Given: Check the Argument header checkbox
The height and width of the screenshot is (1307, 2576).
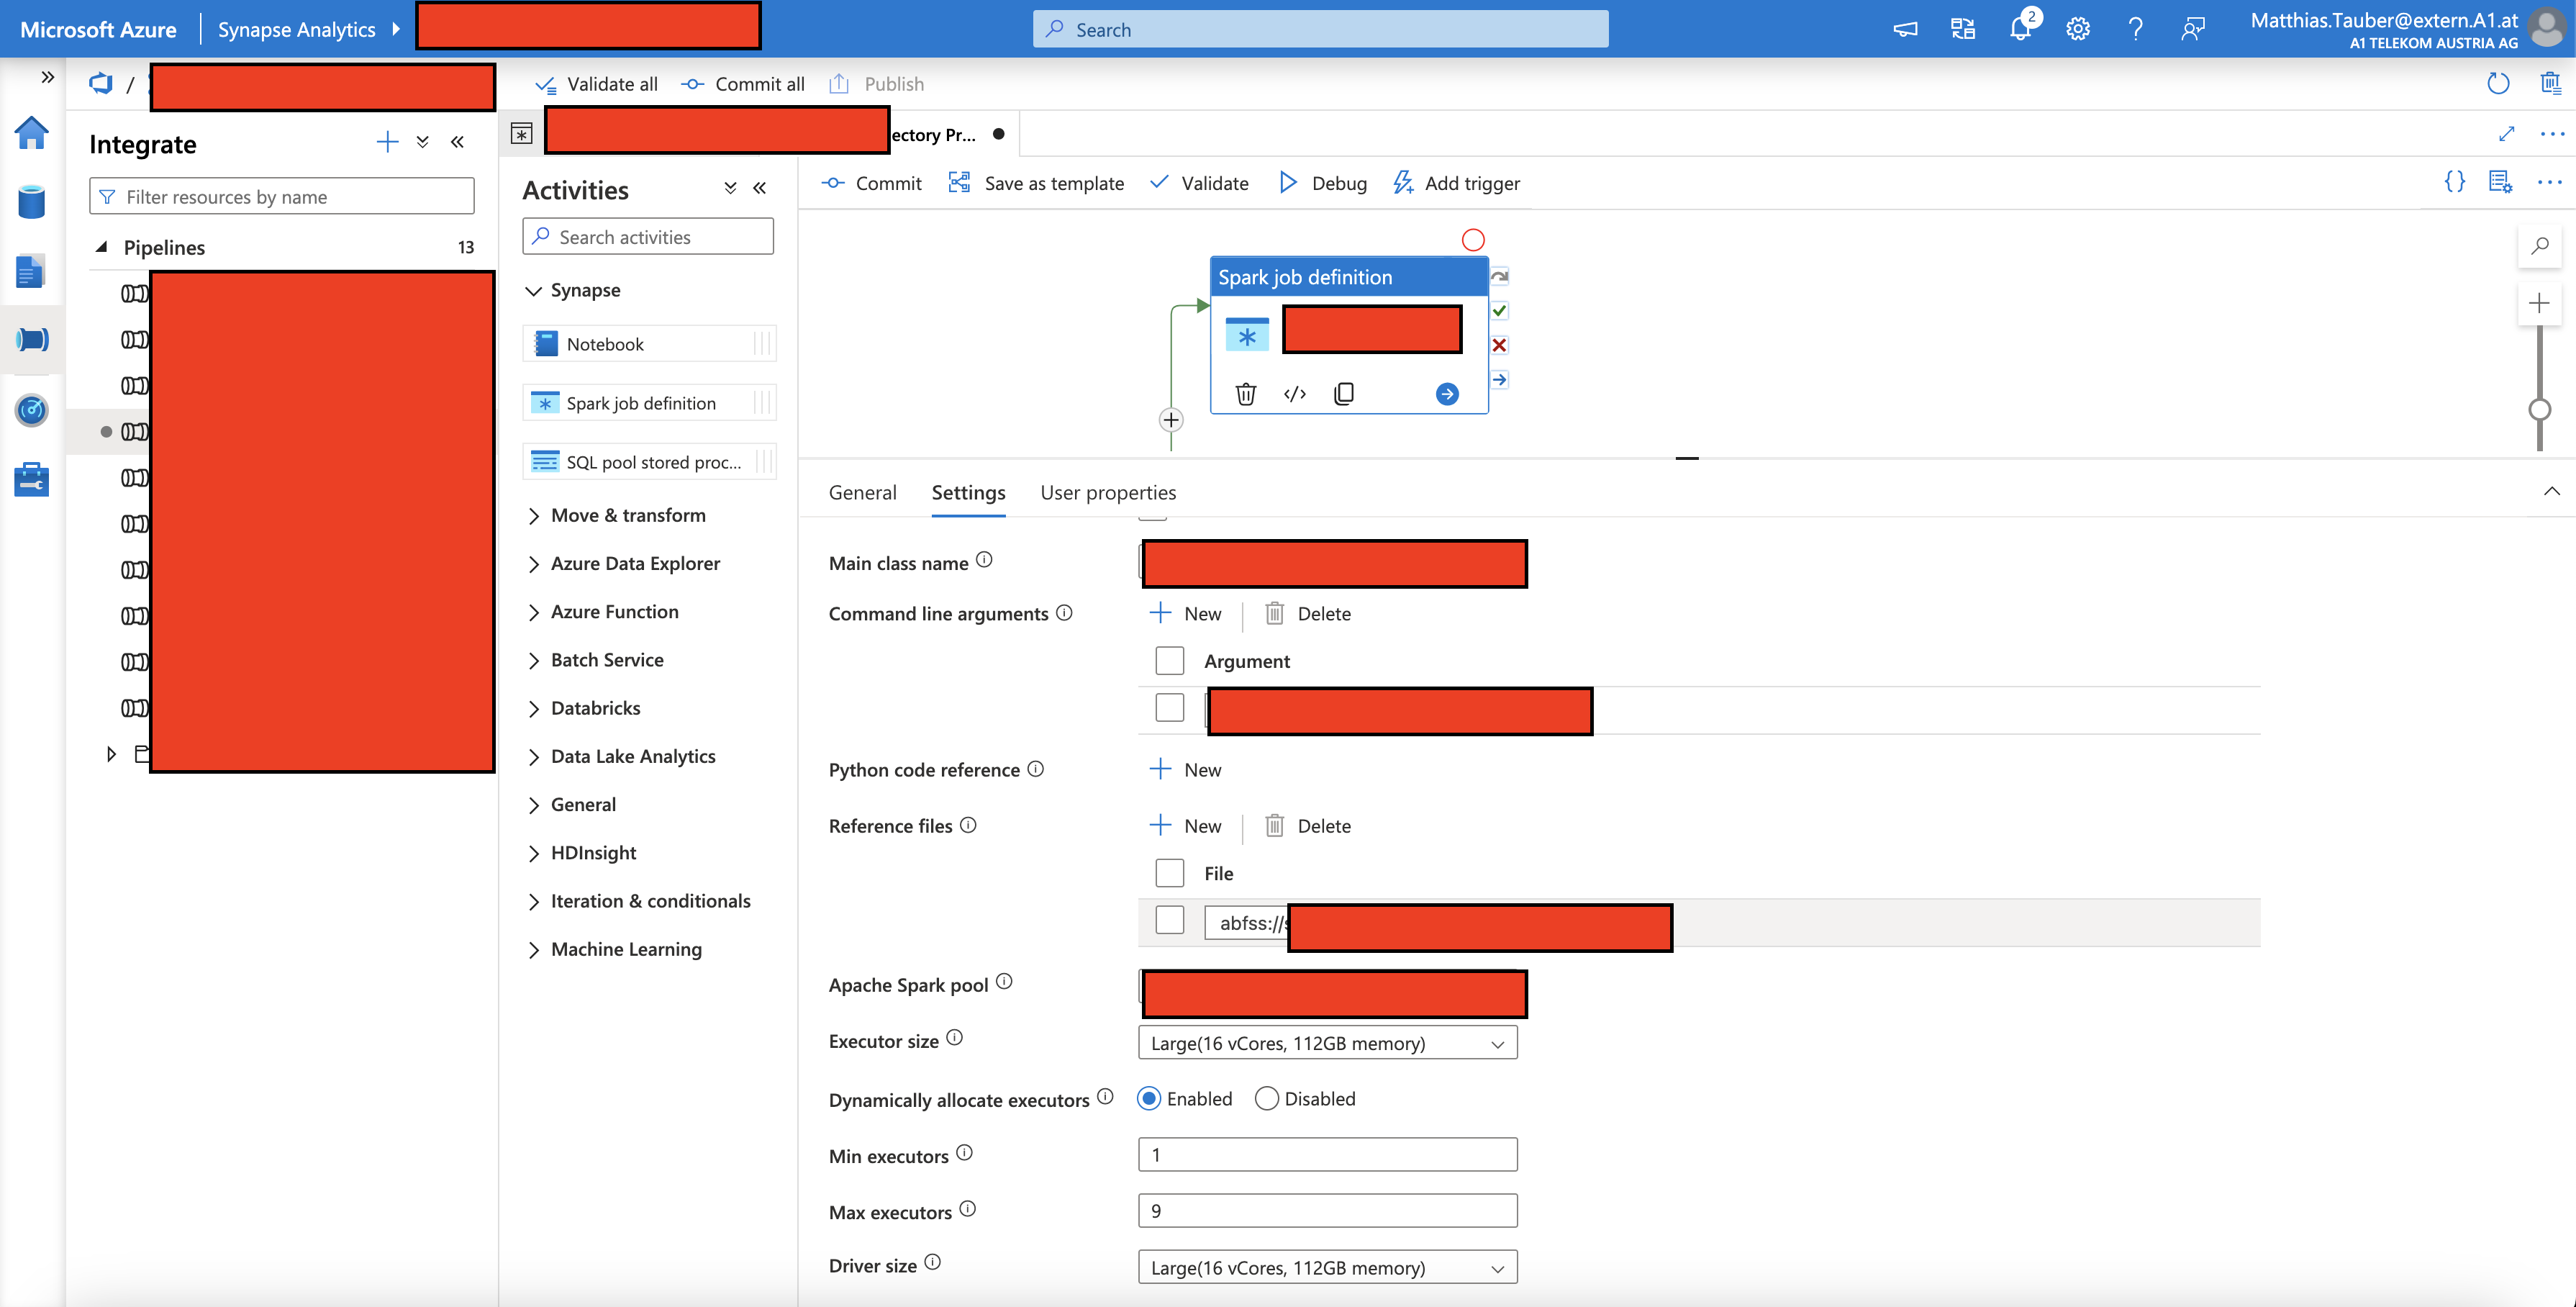Looking at the screenshot, I should (1169, 661).
